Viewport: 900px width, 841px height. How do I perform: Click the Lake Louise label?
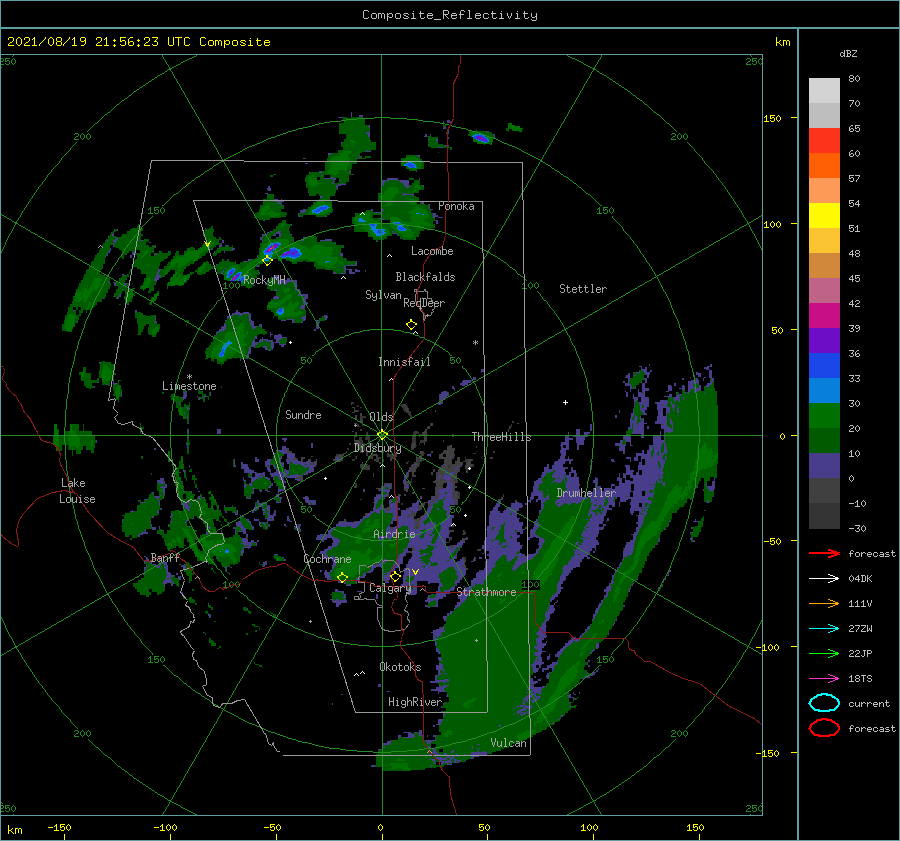[x=77, y=491]
